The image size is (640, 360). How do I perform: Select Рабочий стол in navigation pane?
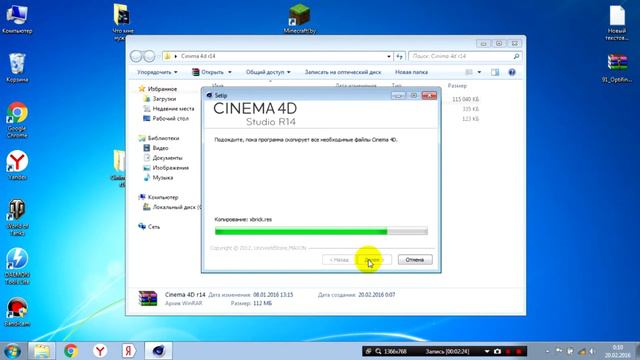[170, 118]
